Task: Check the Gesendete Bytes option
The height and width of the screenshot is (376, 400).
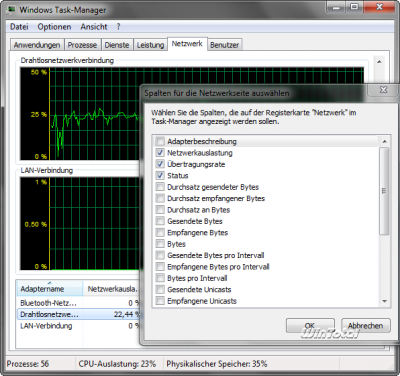Action: point(160,221)
